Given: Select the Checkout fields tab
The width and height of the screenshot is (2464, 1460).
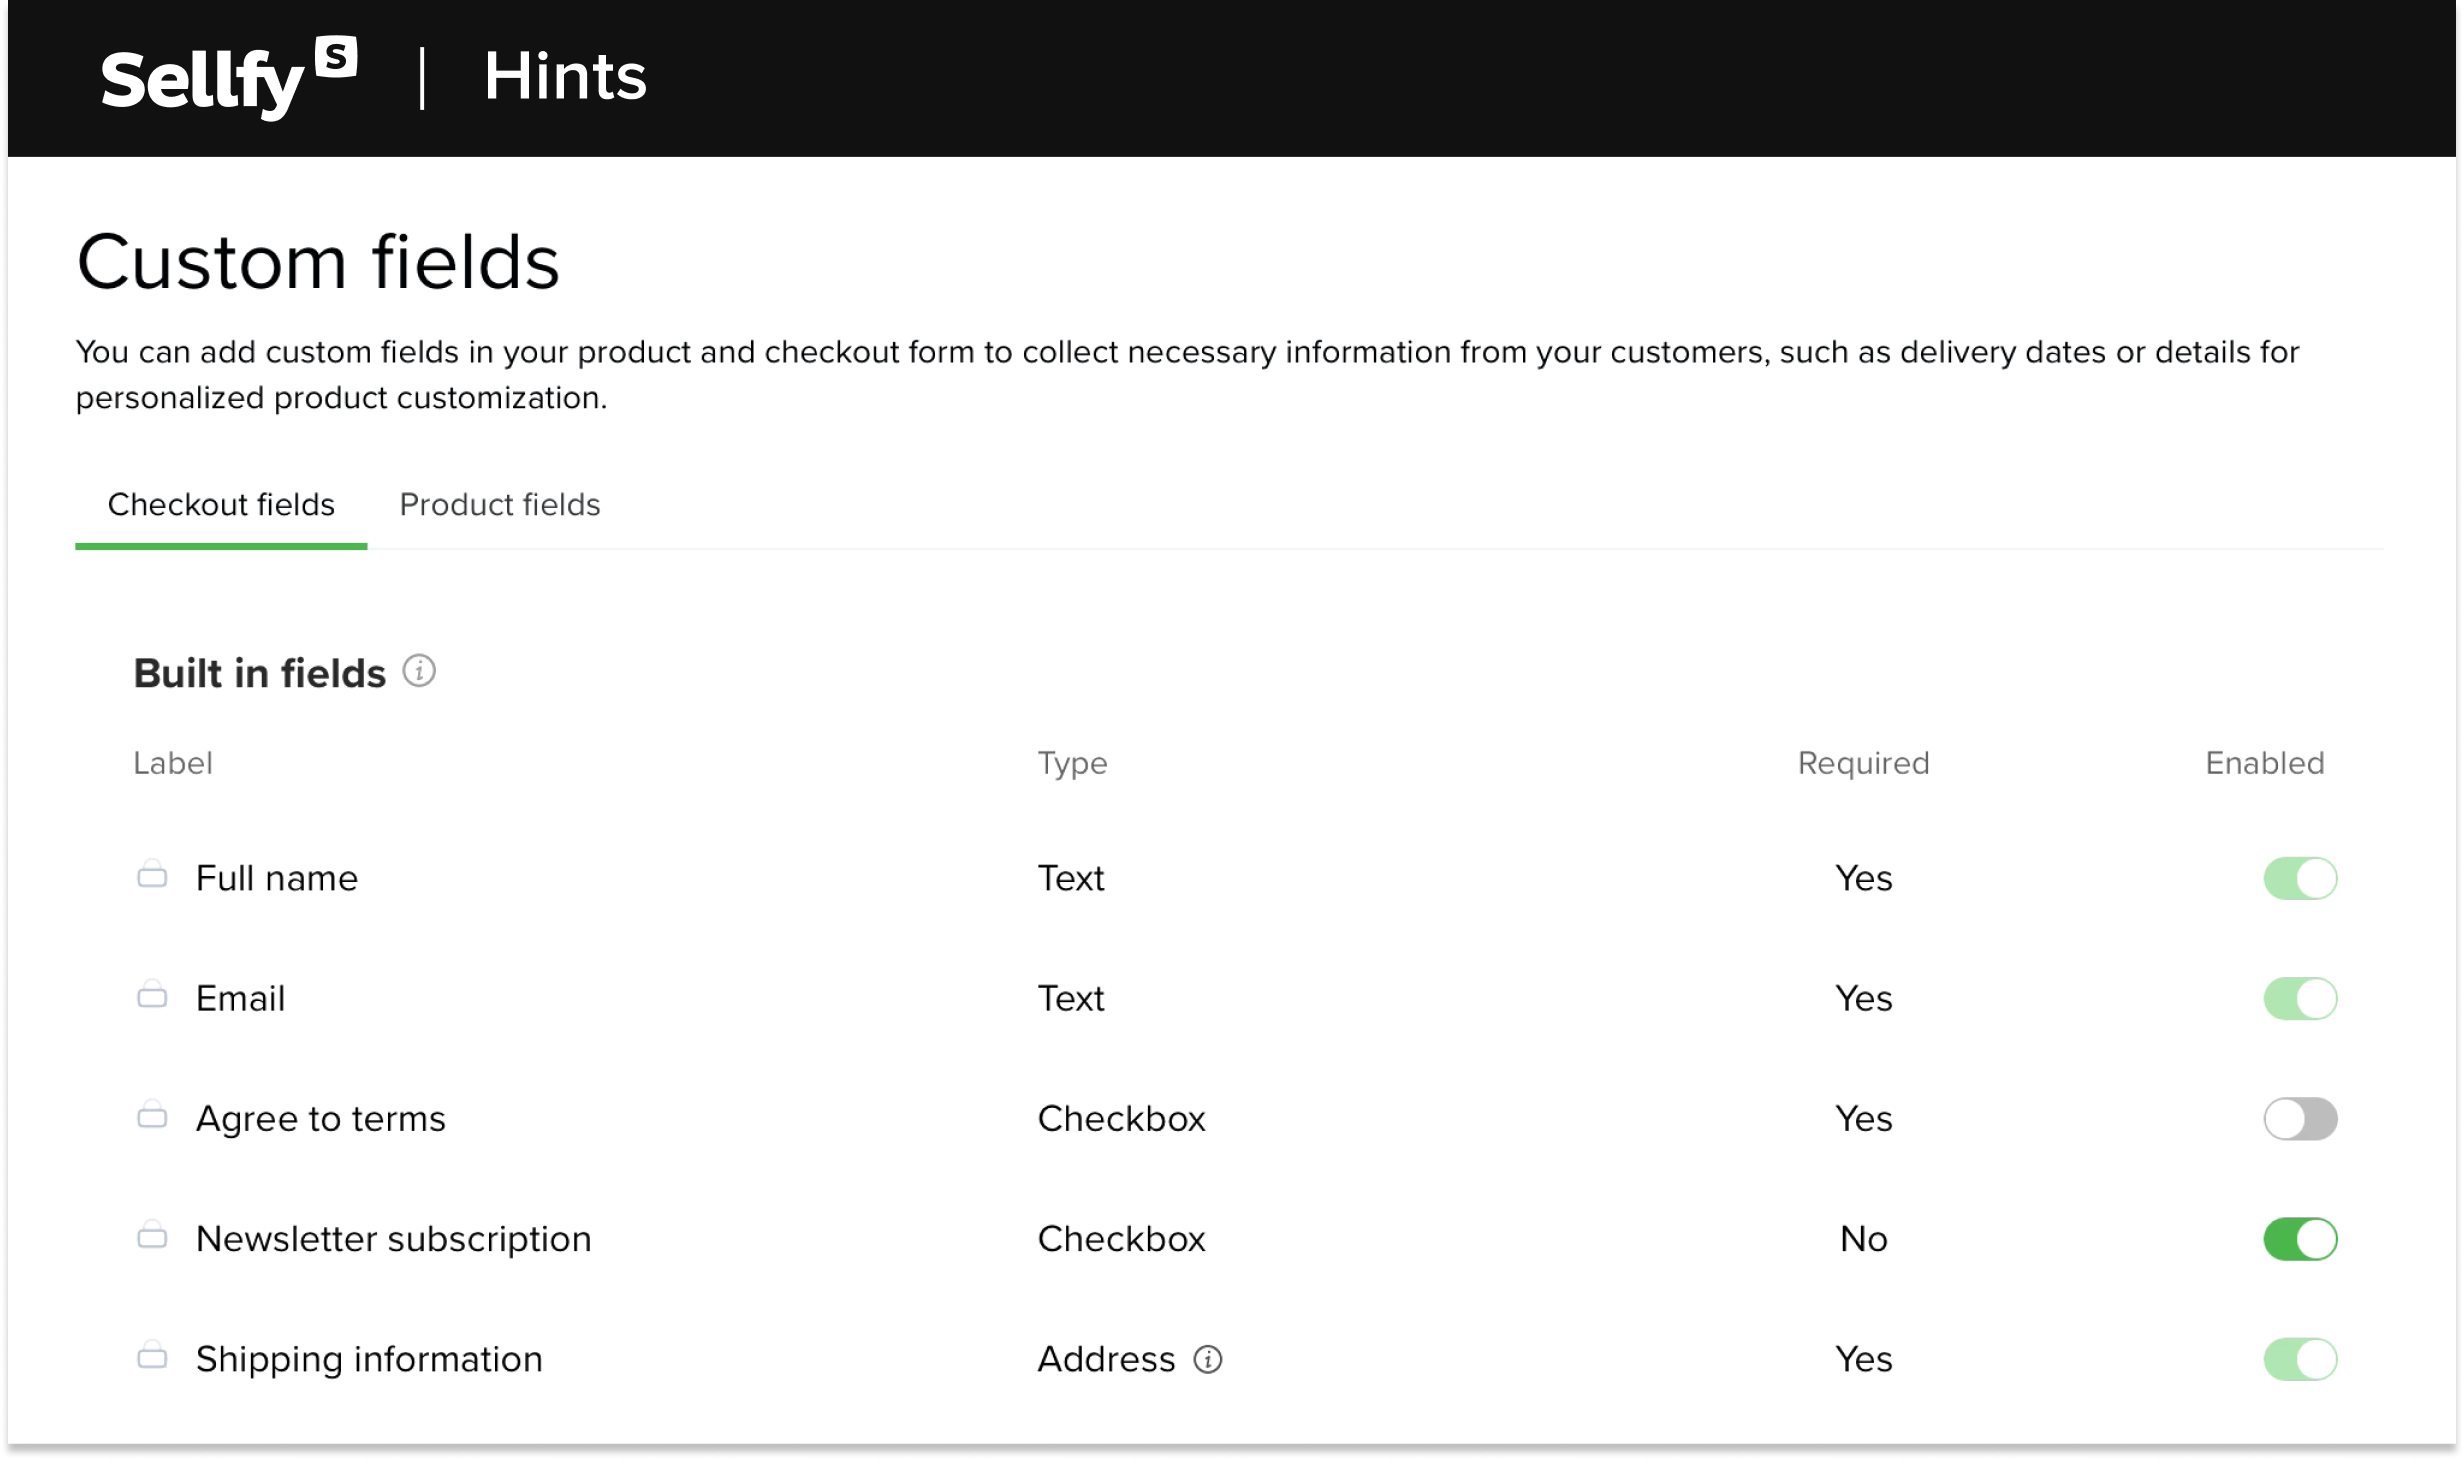Looking at the screenshot, I should click(221, 505).
